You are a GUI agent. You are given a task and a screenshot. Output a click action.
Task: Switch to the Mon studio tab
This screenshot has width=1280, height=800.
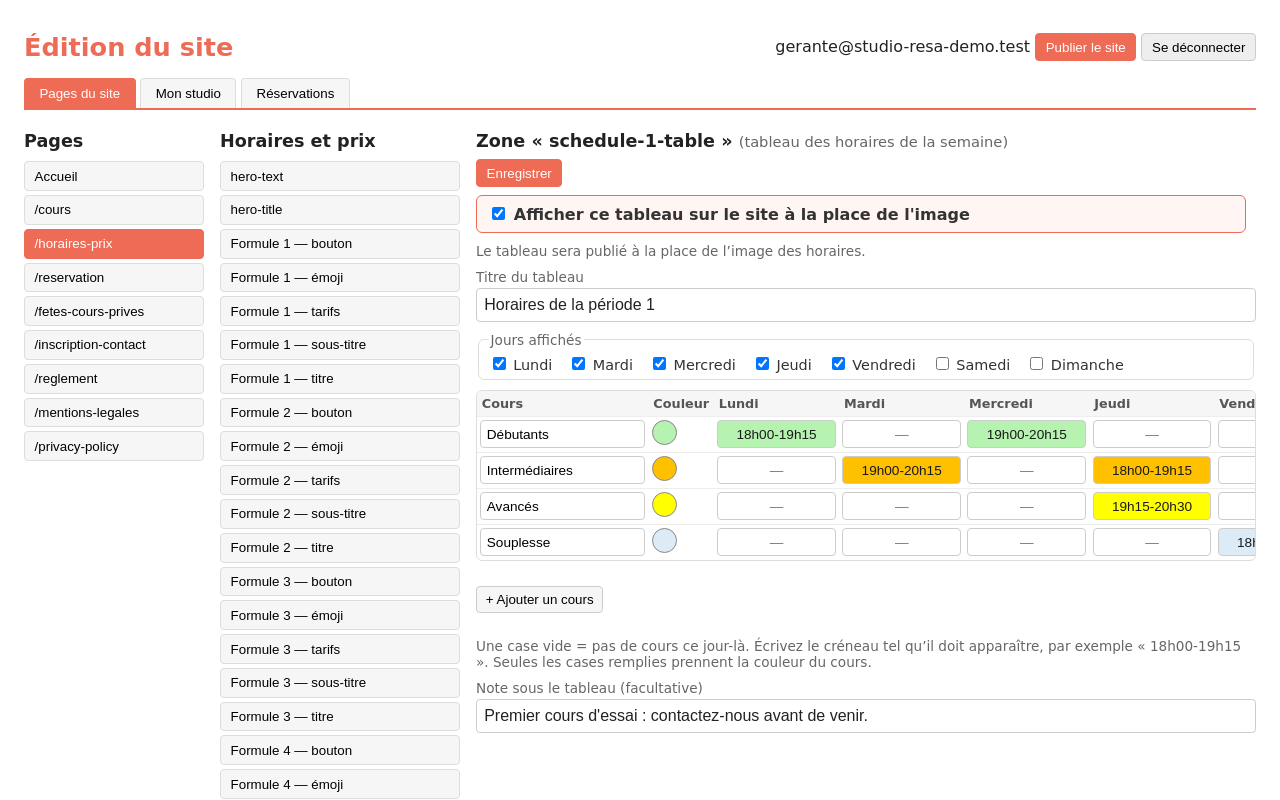click(x=188, y=93)
